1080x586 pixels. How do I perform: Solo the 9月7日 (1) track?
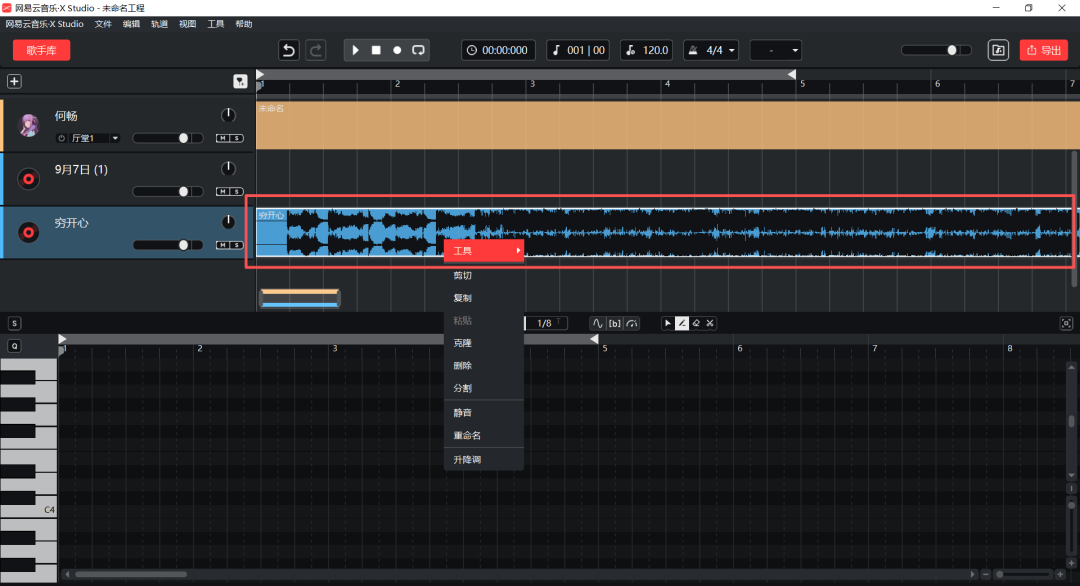[236, 191]
